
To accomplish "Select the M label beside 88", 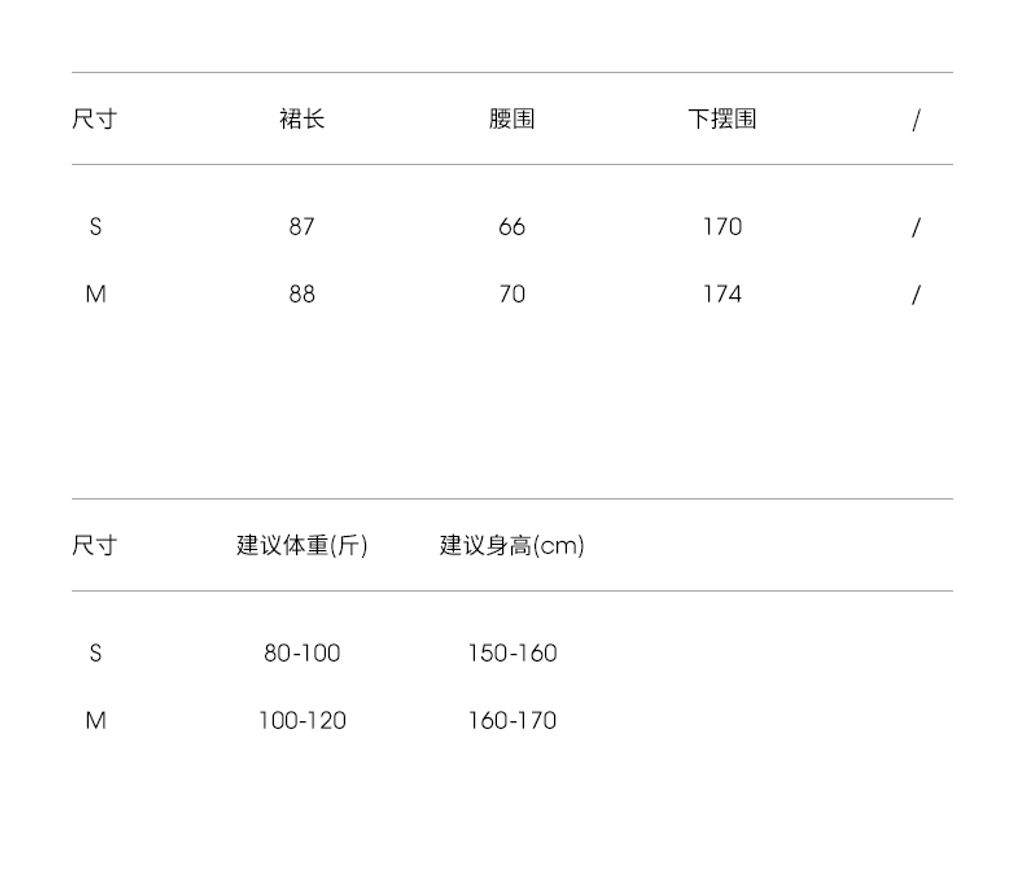I will pyautogui.click(x=95, y=294).
